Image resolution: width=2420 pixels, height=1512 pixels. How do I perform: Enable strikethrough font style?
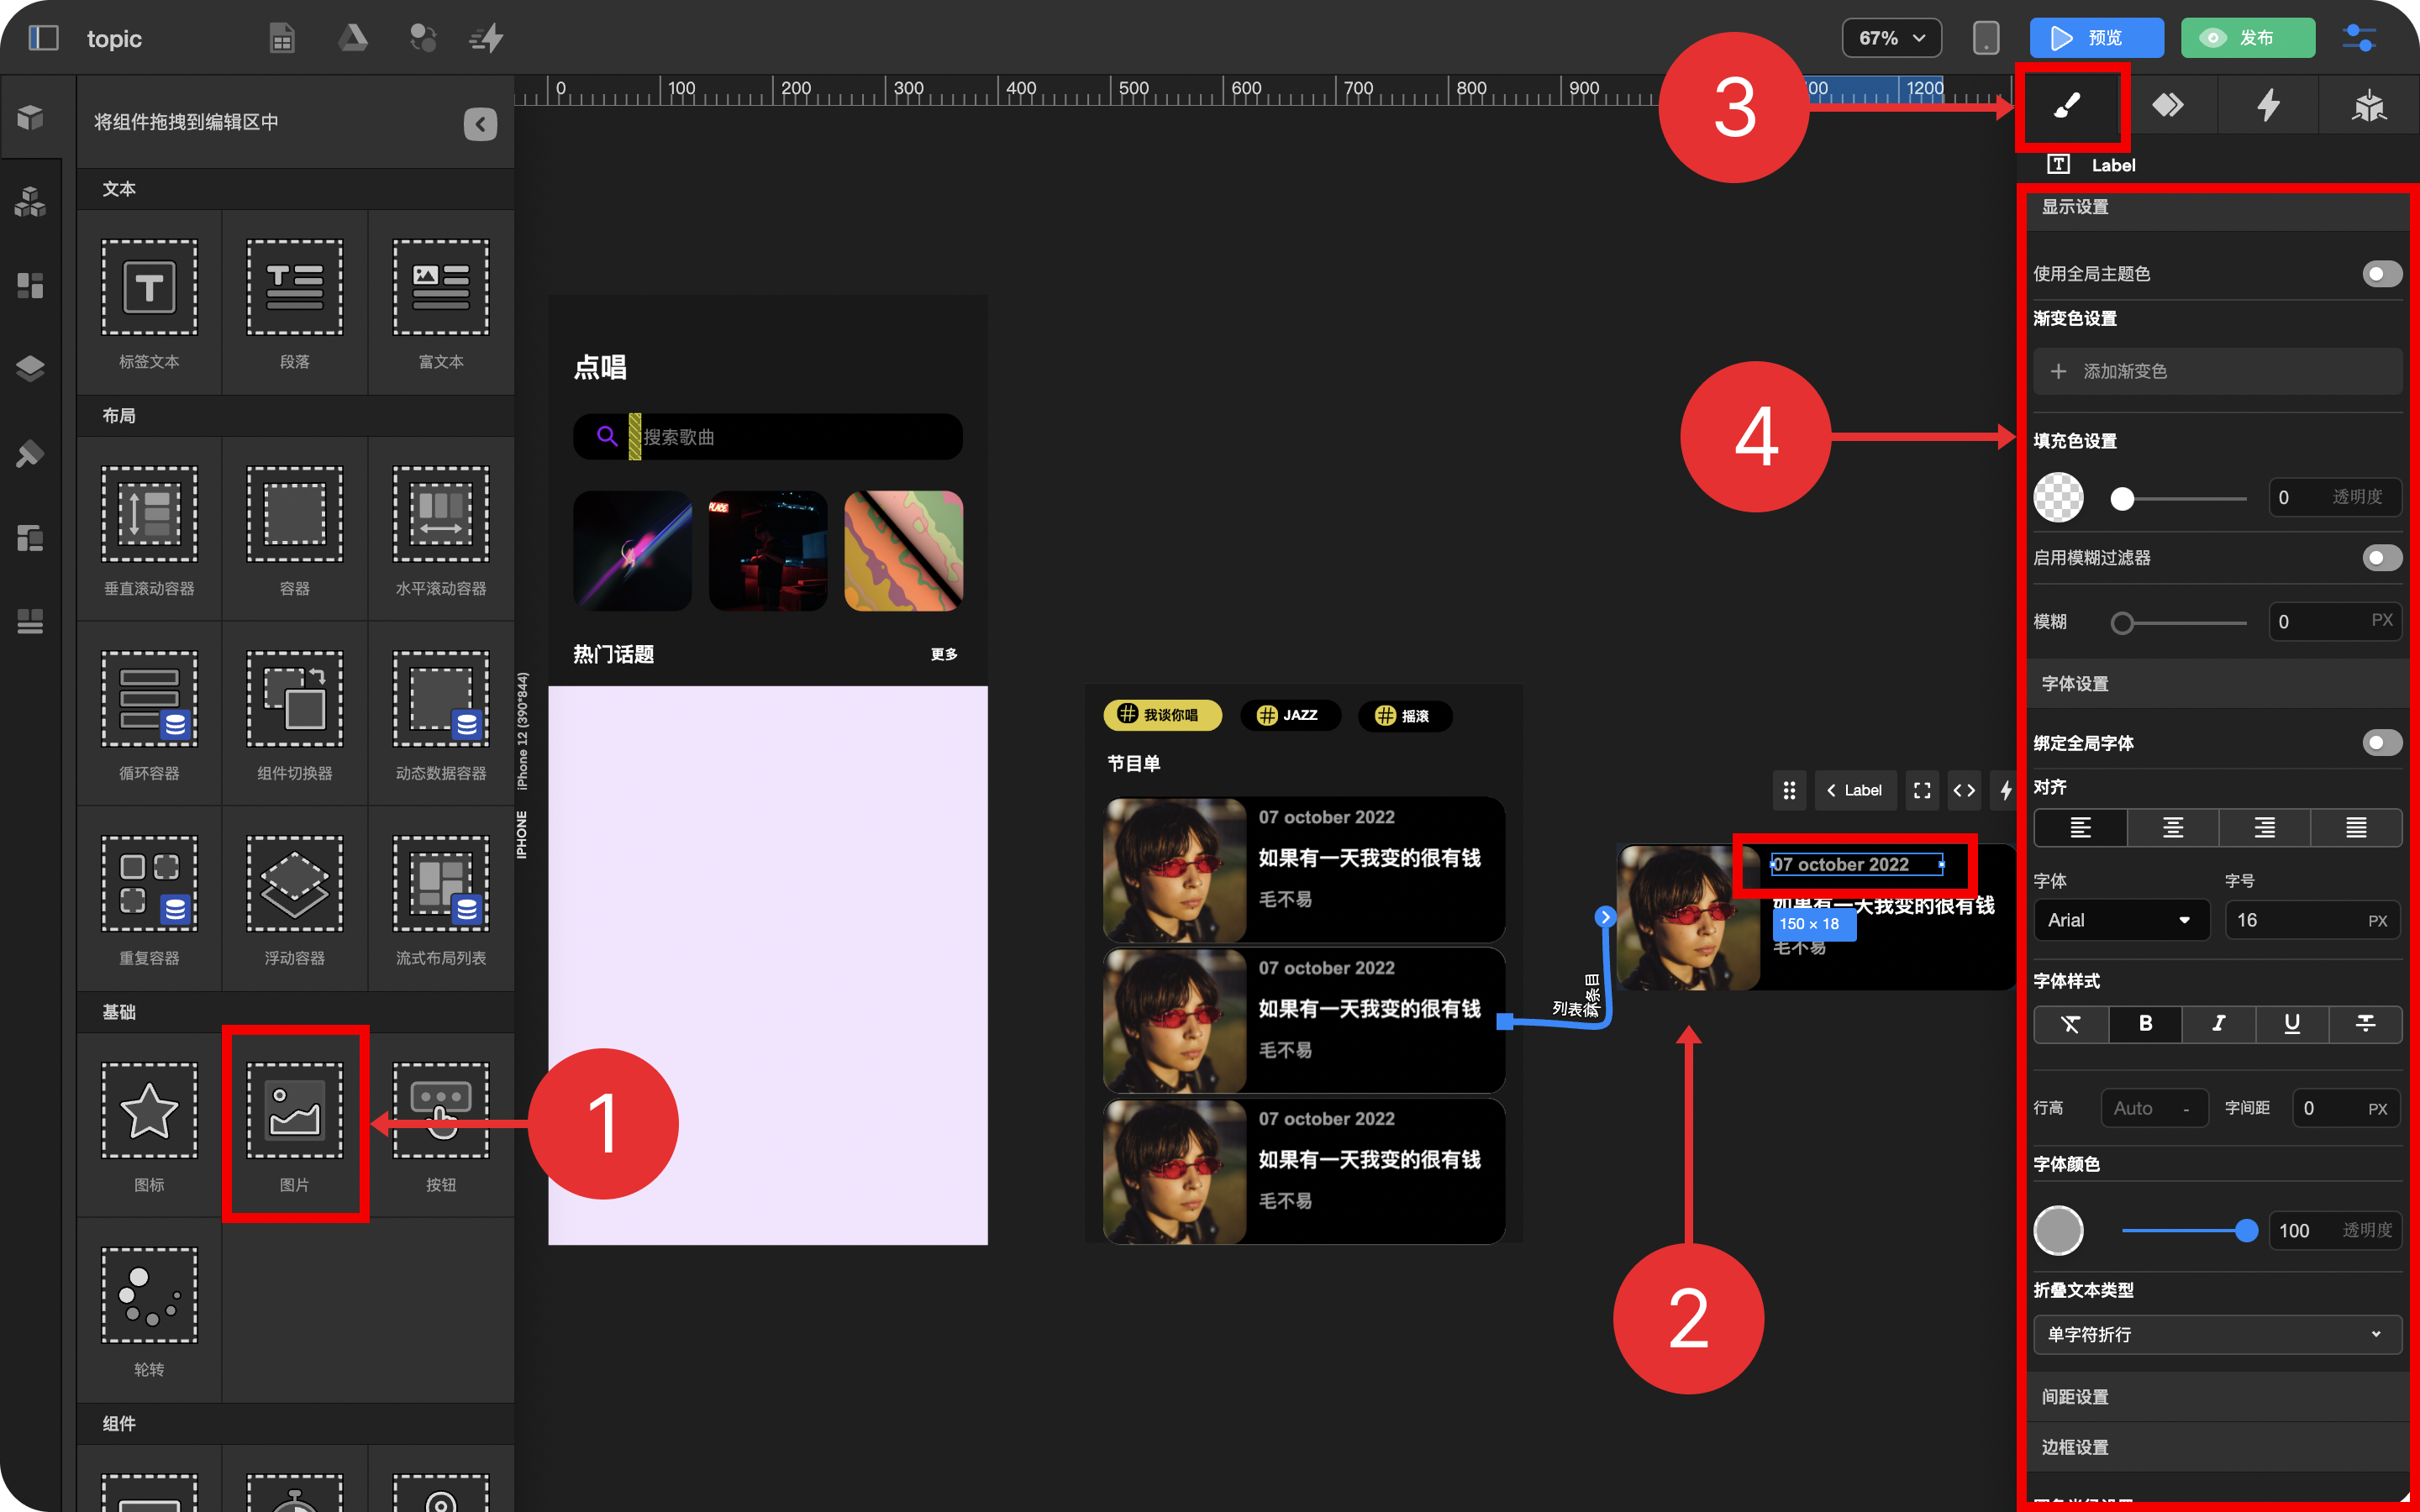click(x=2365, y=1023)
